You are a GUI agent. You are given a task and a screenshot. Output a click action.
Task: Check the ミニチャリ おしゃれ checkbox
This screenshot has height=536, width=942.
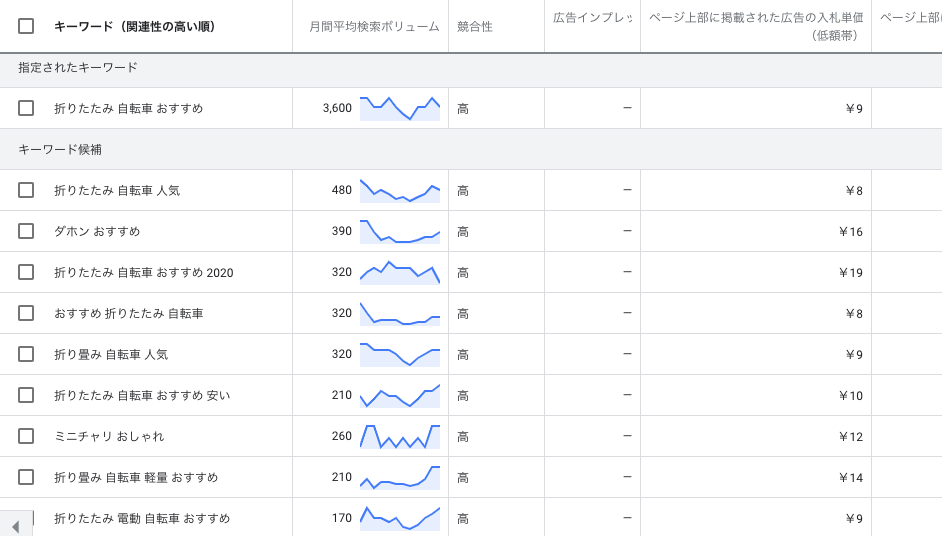pyautogui.click(x=26, y=436)
